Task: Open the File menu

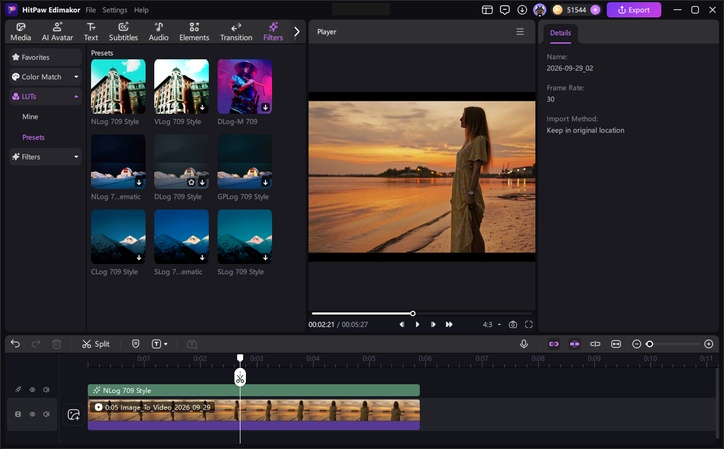Action: pos(90,10)
